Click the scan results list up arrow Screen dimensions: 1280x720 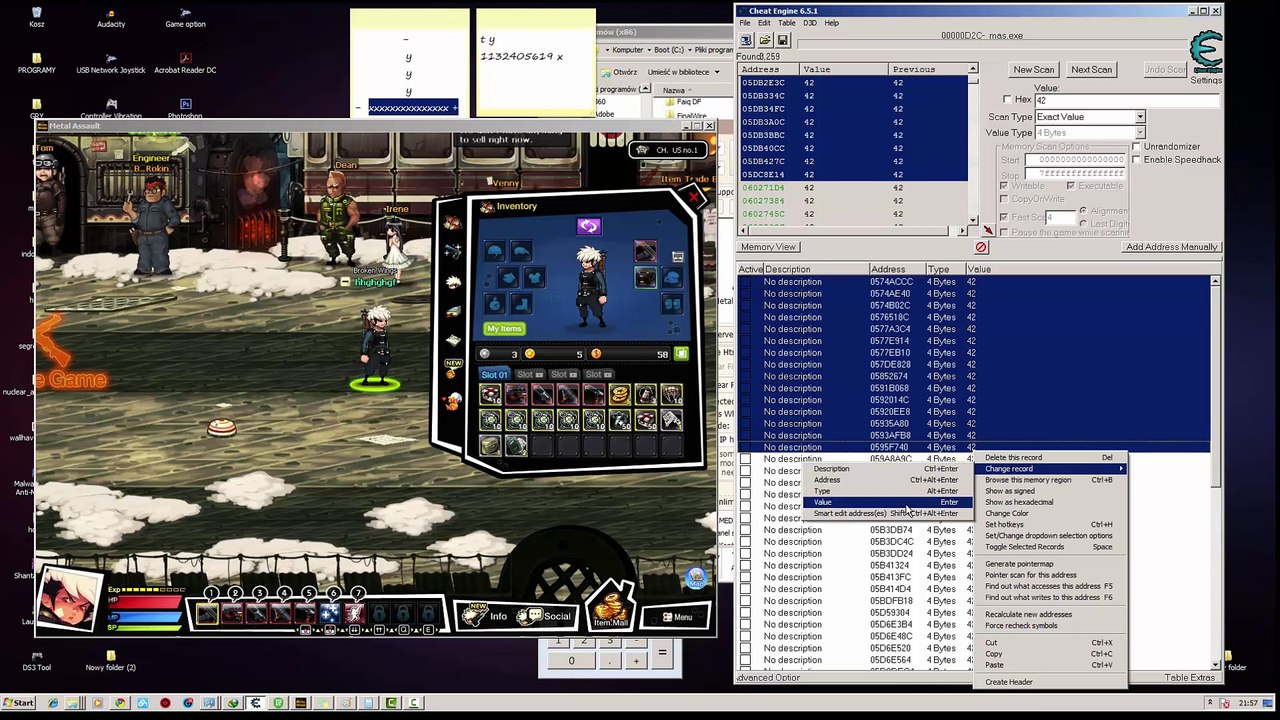[x=972, y=69]
